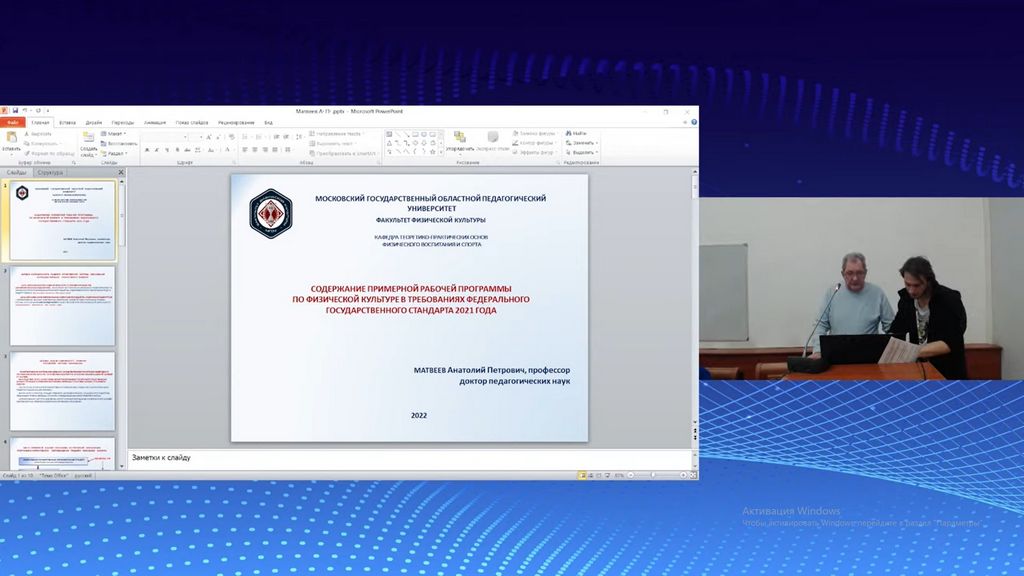This screenshot has height=576, width=1024.
Task: Open the Select (Выделить) dropdown
Action: (581, 153)
